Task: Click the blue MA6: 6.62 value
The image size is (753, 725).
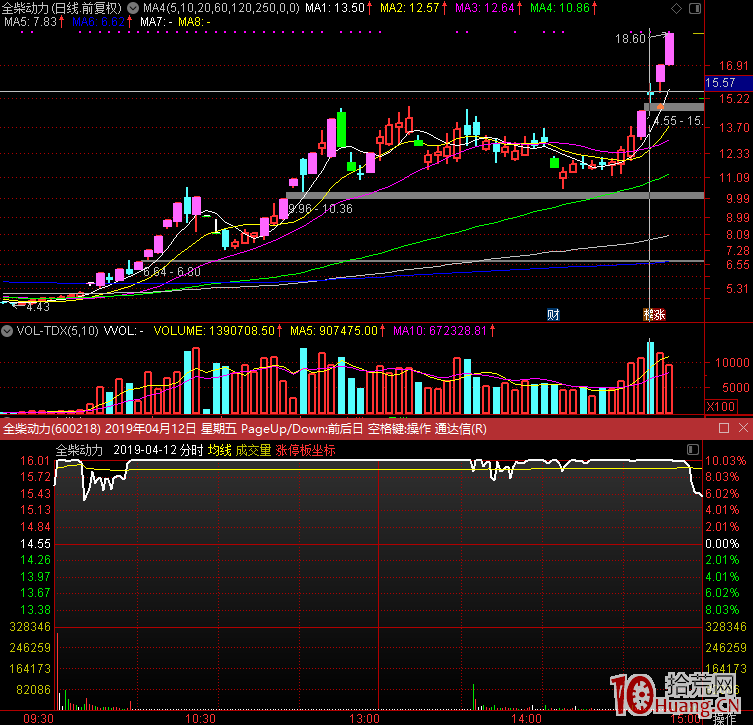Action: (98, 22)
